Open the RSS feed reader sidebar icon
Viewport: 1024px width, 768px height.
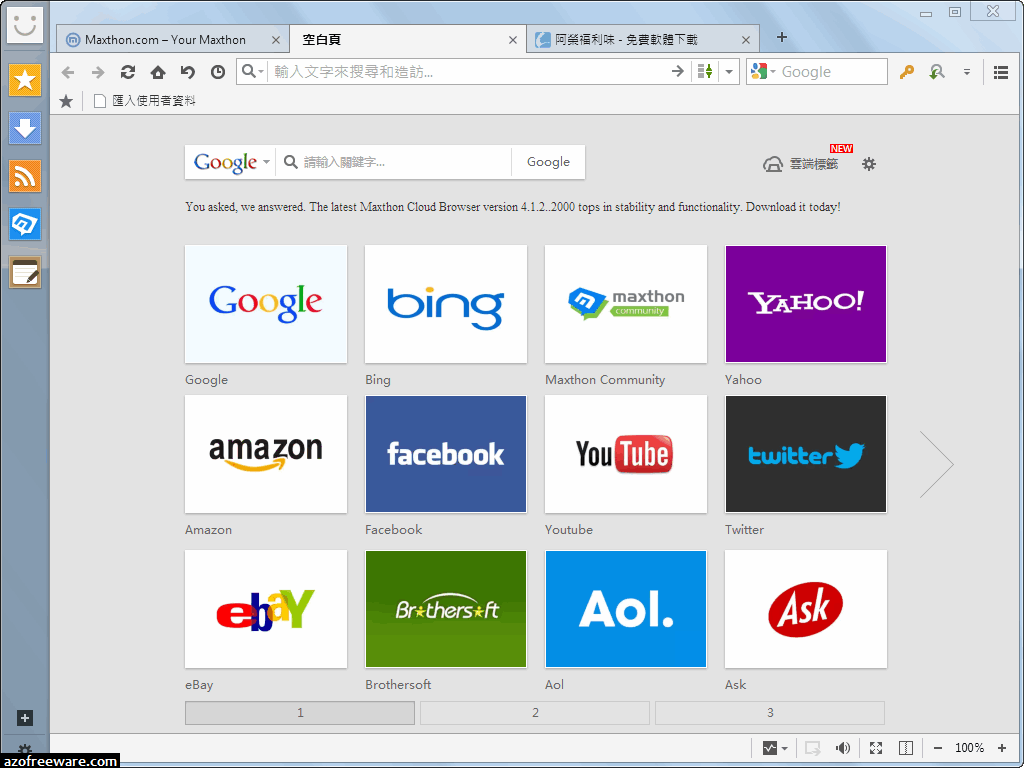pyautogui.click(x=24, y=176)
